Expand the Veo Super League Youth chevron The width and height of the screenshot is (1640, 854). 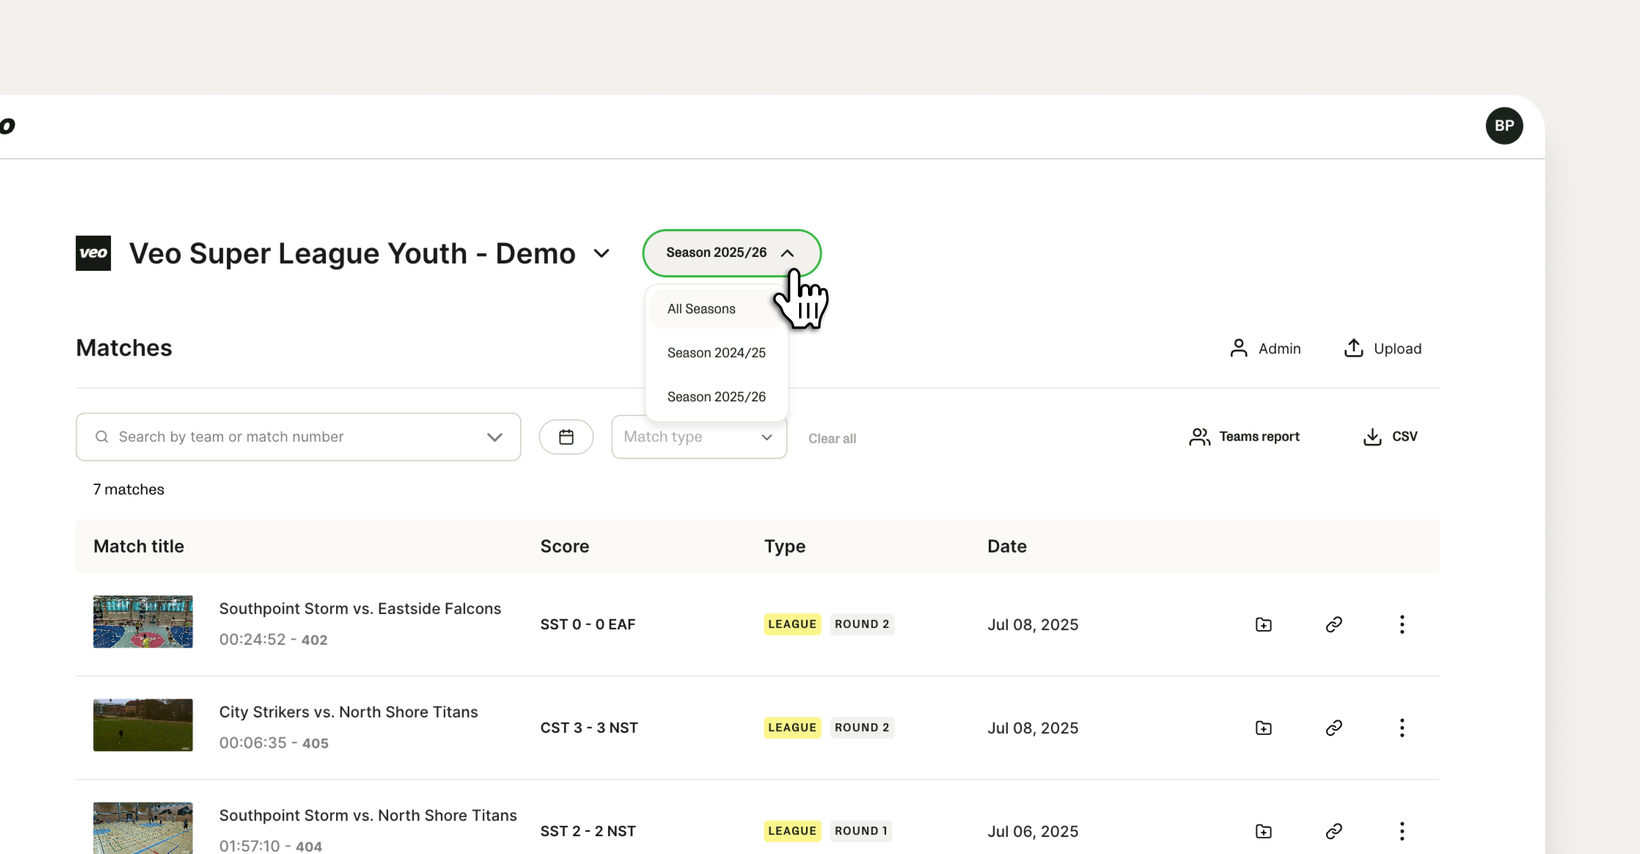coord(602,254)
